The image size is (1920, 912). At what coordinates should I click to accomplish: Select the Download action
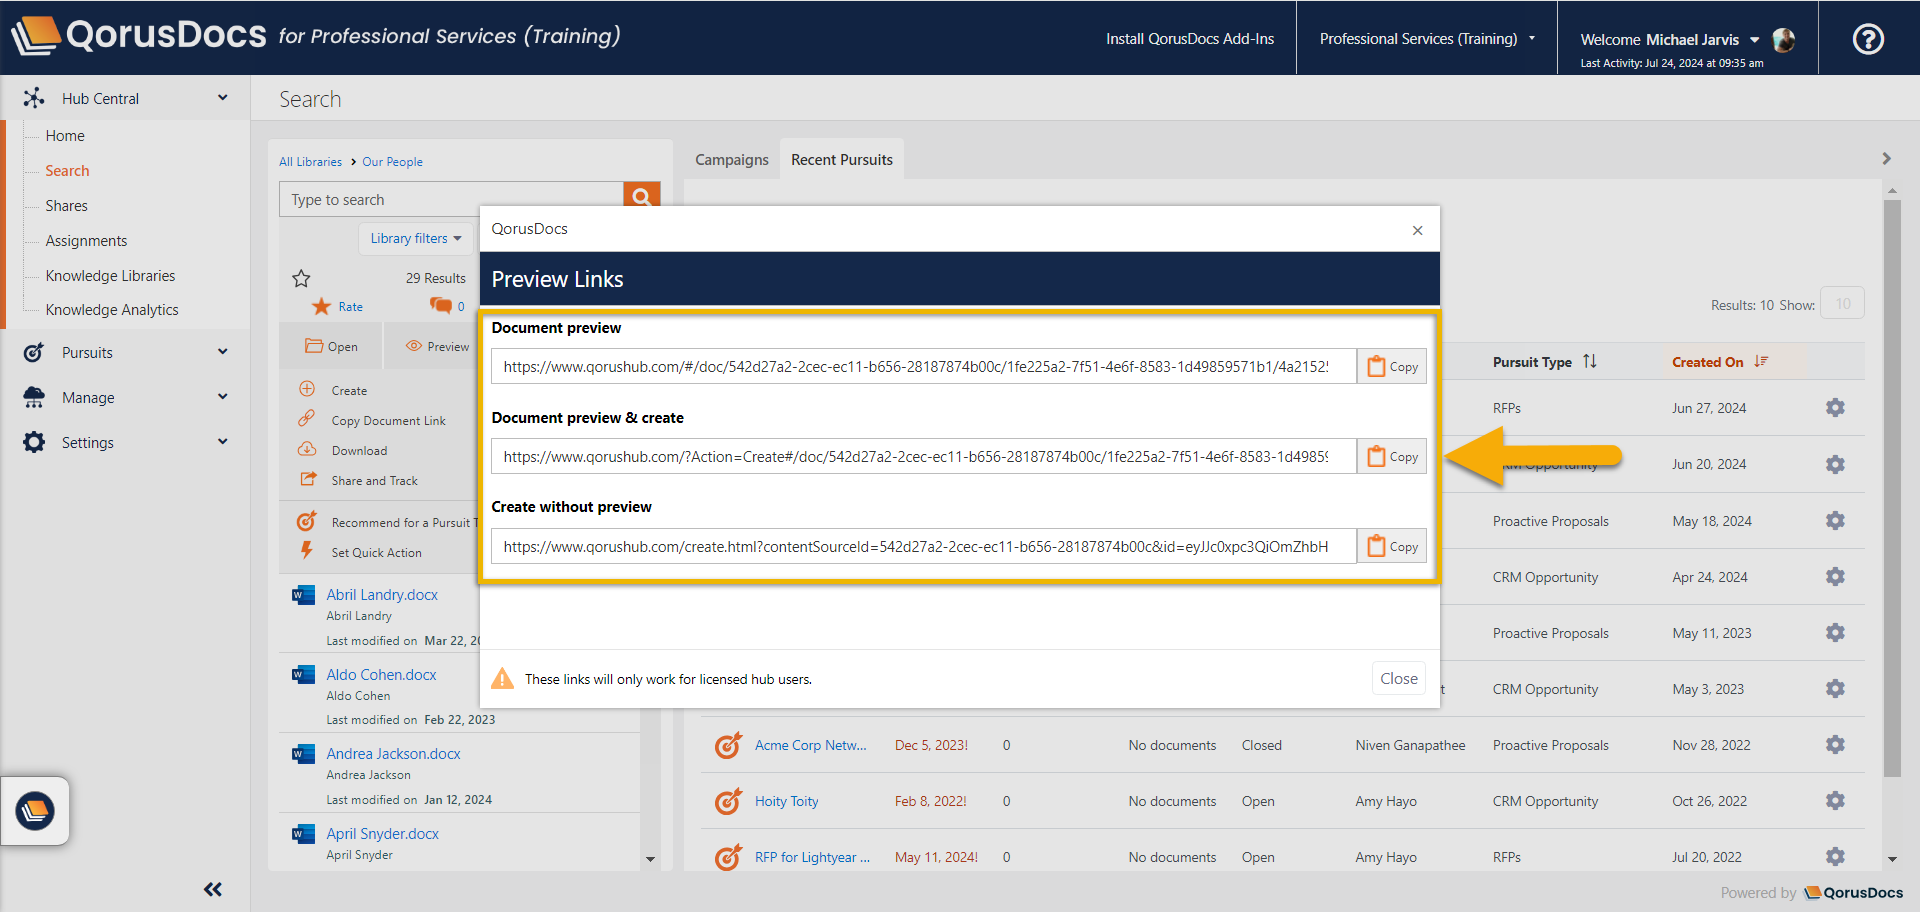pyautogui.click(x=359, y=450)
